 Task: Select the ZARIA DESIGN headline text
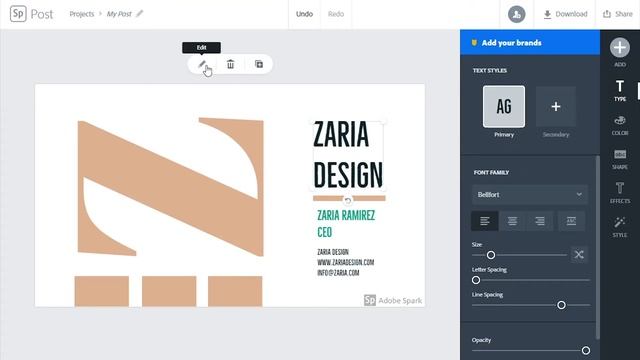(x=348, y=155)
